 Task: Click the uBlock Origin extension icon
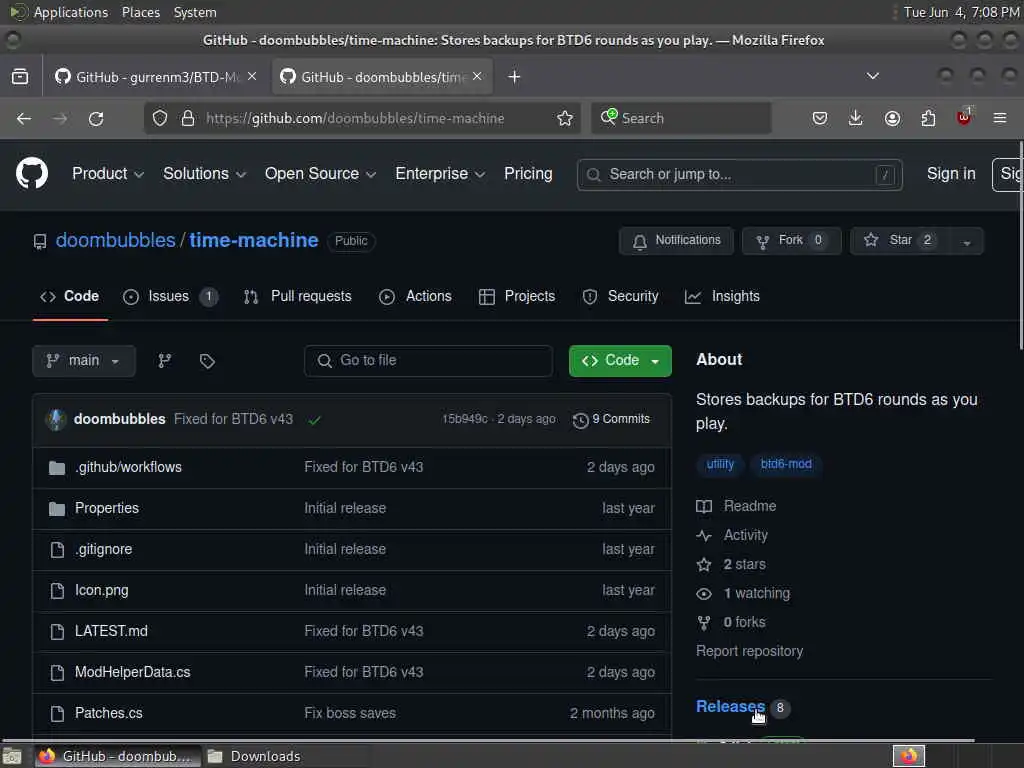click(965, 117)
